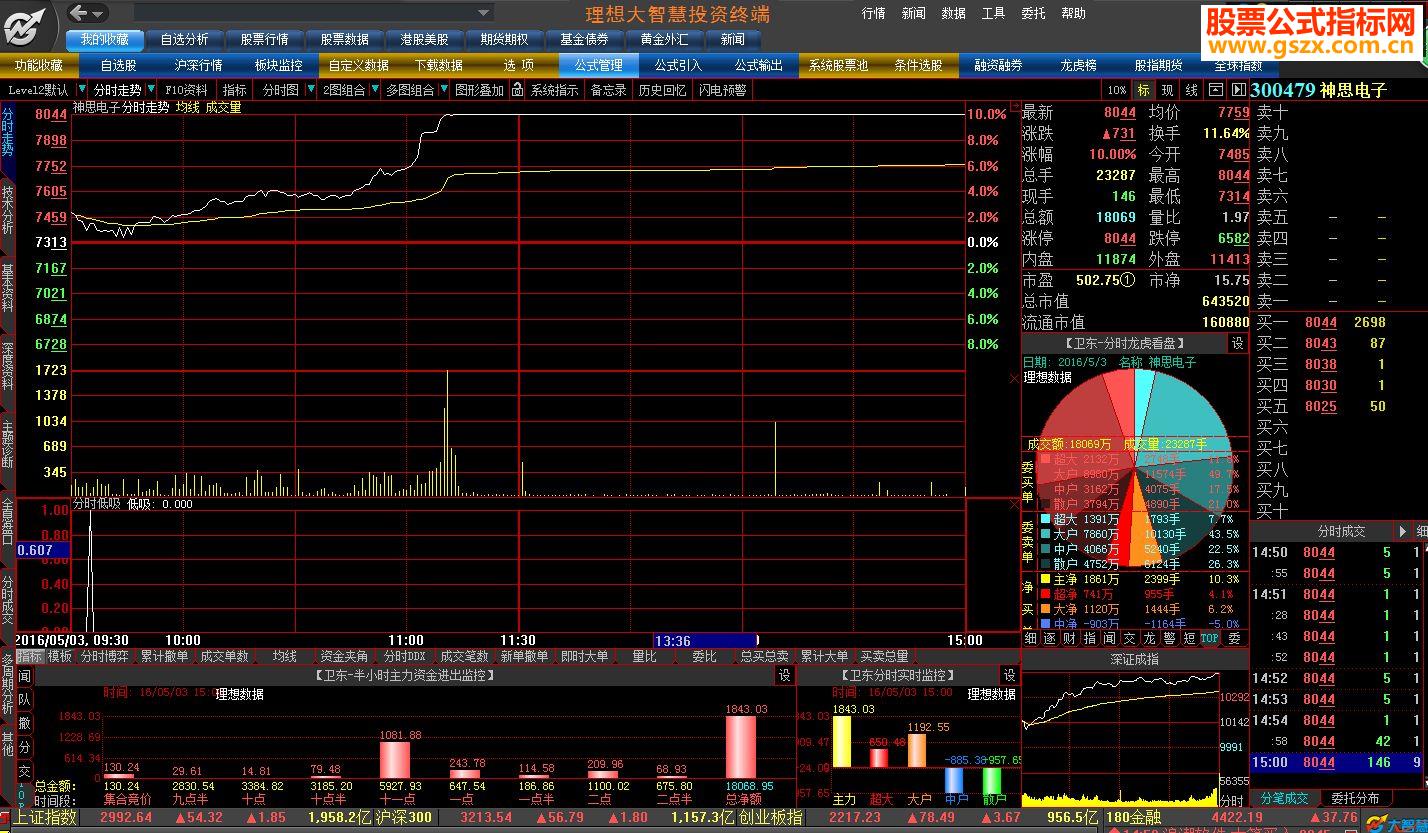Open the 新闻 menu in title bar

[913, 14]
